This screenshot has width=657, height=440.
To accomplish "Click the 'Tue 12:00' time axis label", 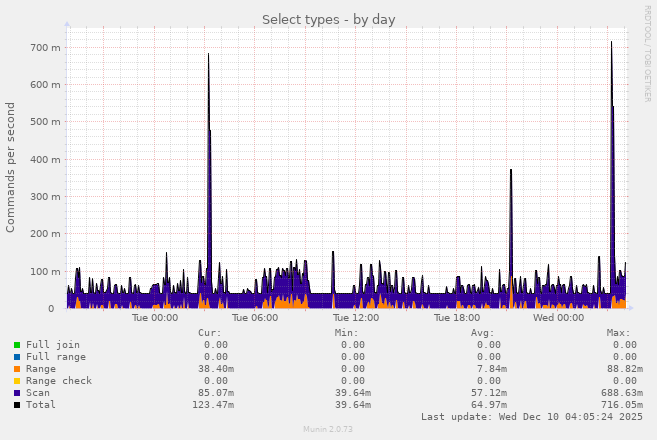I will (356, 318).
